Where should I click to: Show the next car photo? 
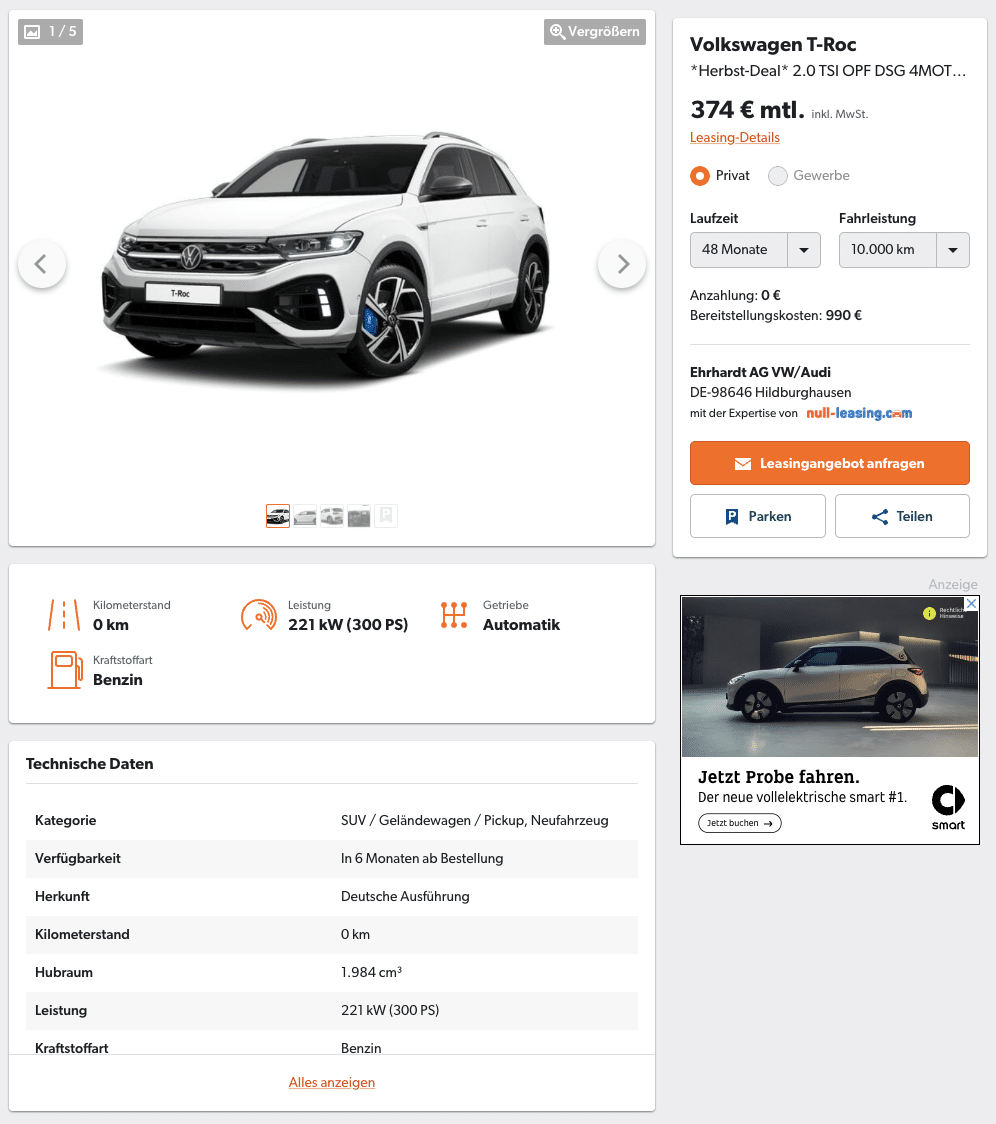coord(622,264)
